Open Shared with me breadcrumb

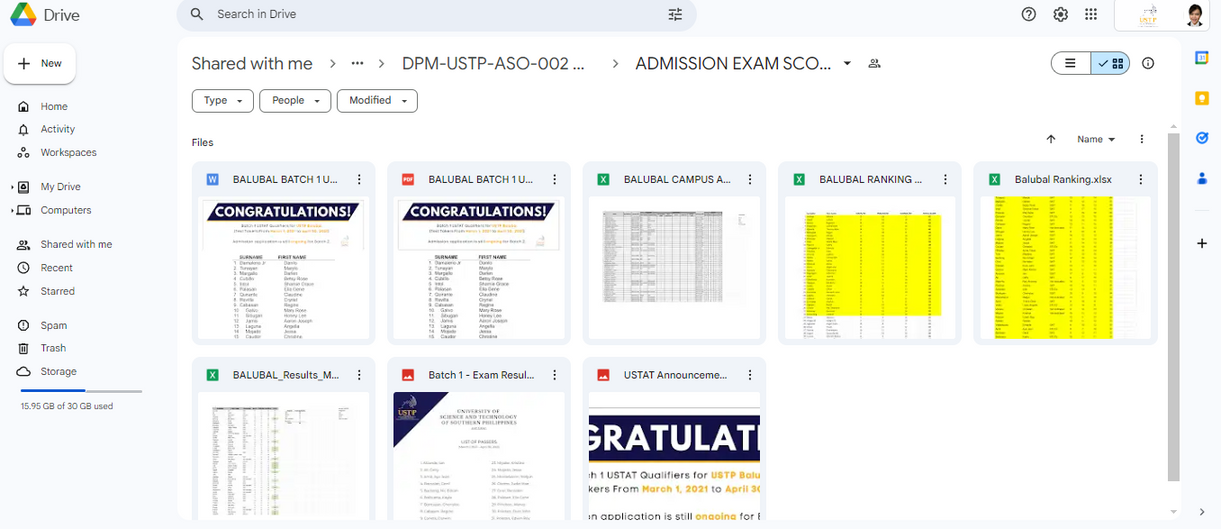click(x=252, y=63)
